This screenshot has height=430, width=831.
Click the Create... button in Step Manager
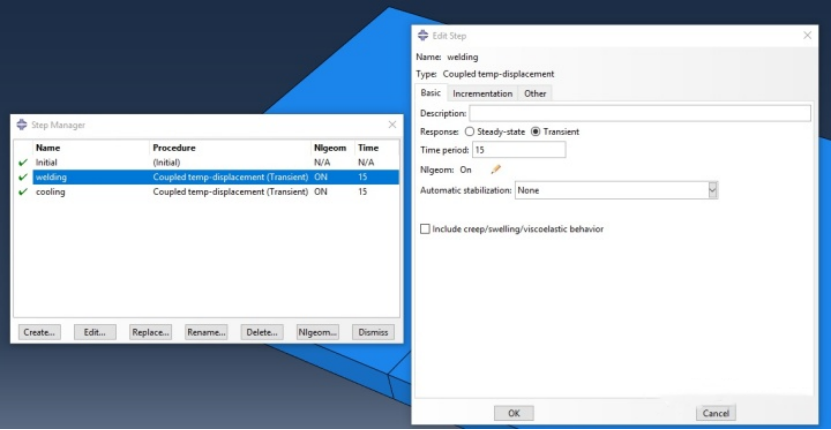[x=39, y=332]
